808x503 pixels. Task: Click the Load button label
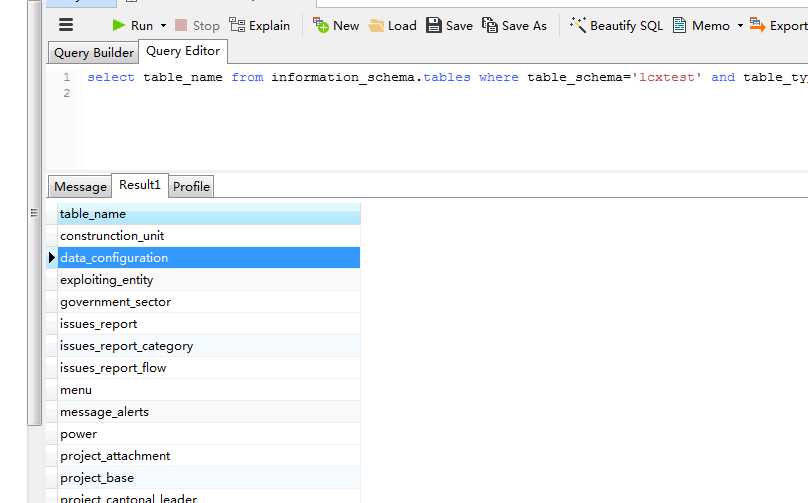402,25
